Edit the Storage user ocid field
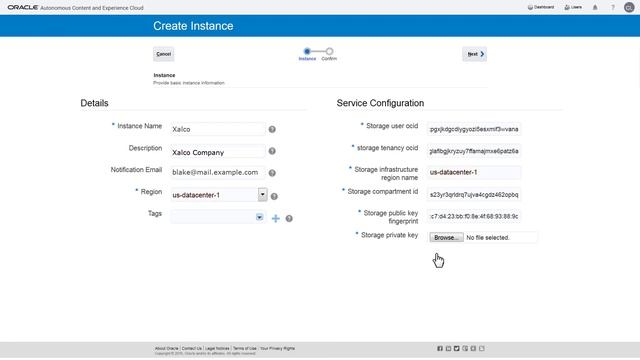The height and width of the screenshot is (360, 640). pos(474,129)
